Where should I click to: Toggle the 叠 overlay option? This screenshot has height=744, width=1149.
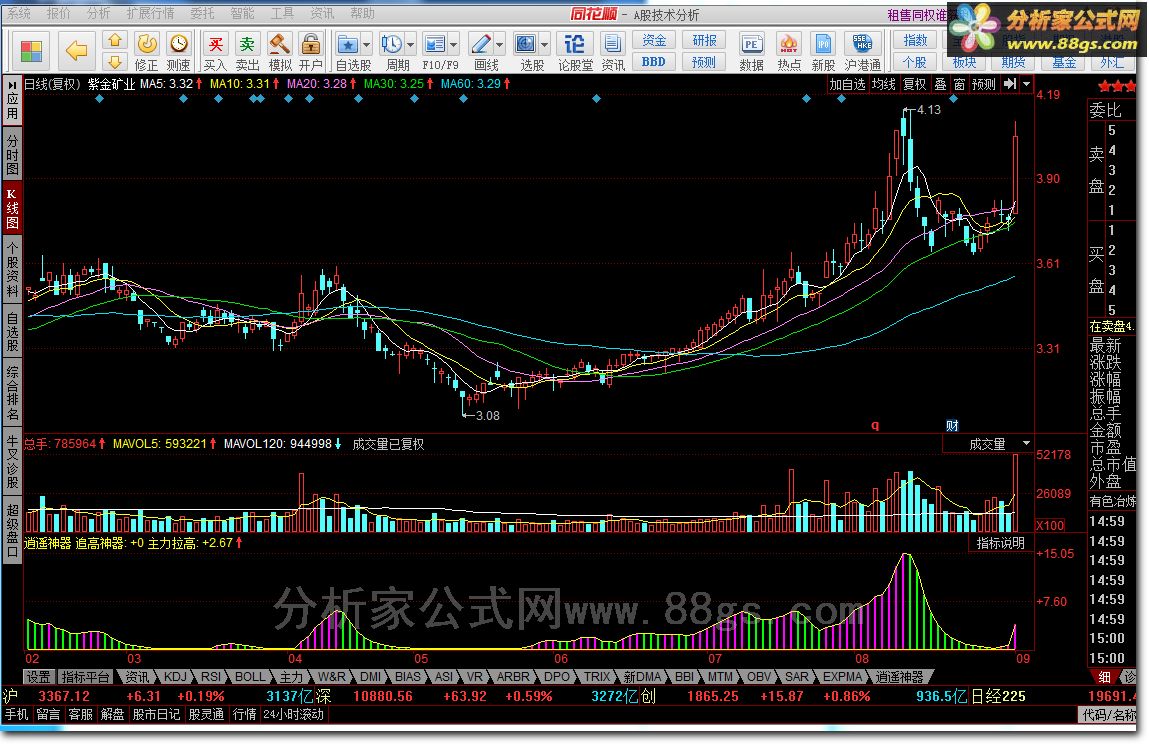[x=940, y=84]
